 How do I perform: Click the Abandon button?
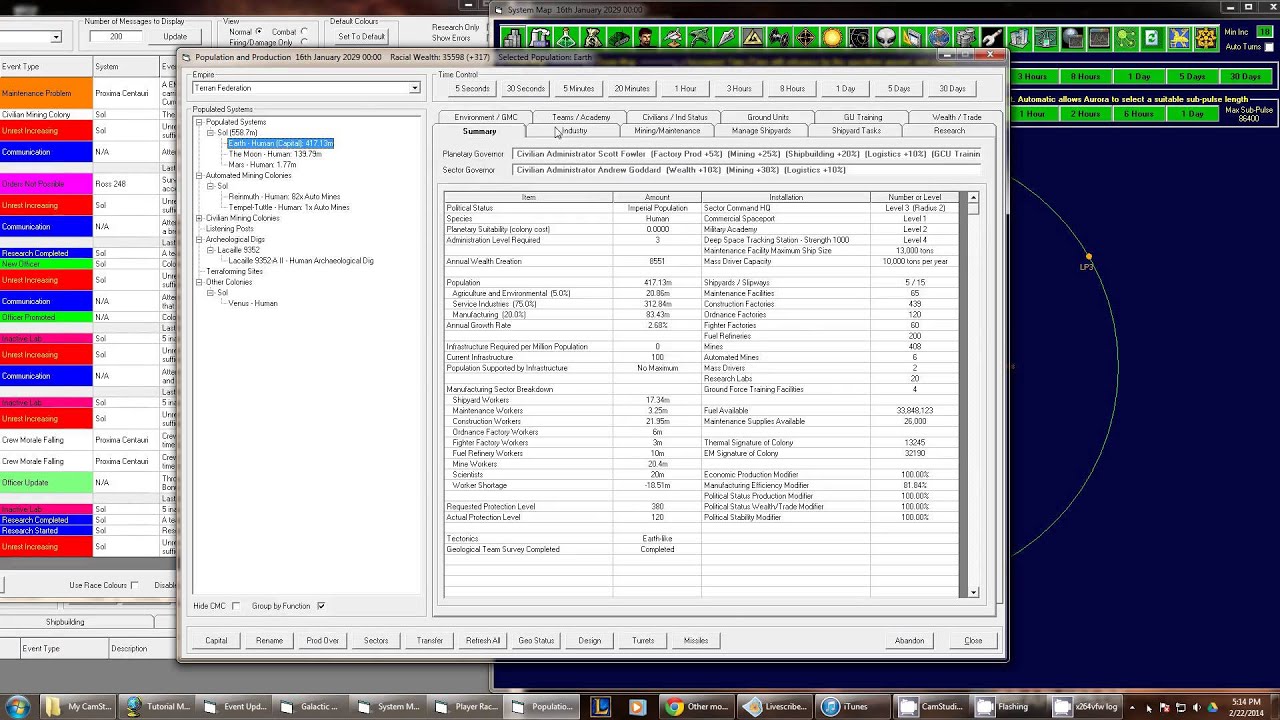pyautogui.click(x=909, y=640)
